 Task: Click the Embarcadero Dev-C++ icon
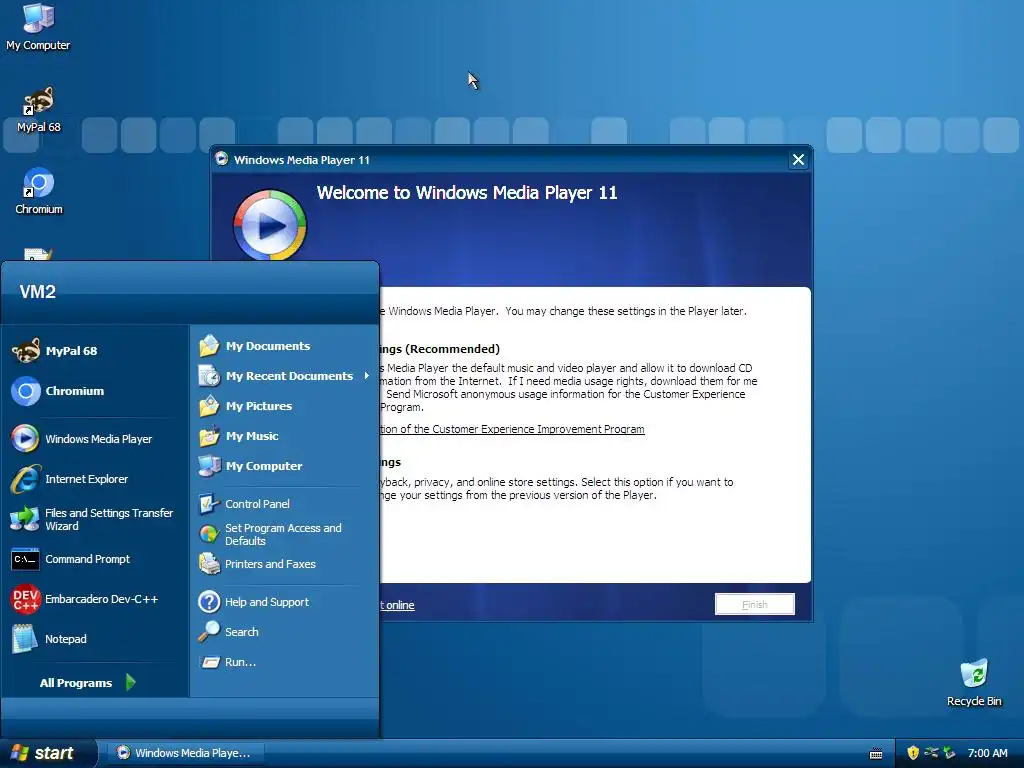point(25,599)
